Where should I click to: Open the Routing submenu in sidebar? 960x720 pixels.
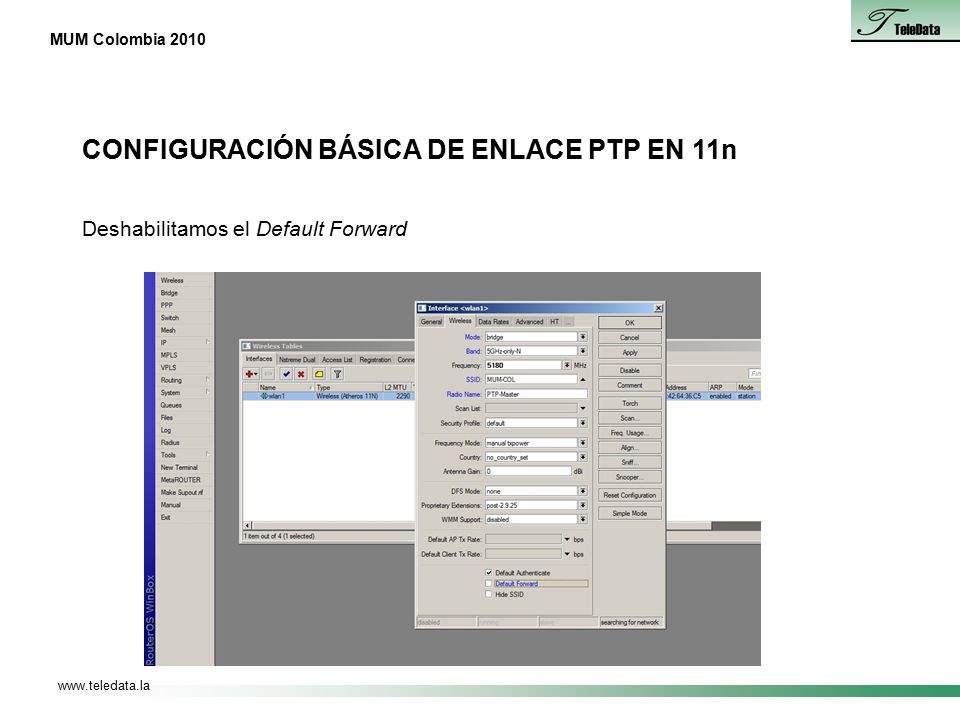(185, 380)
